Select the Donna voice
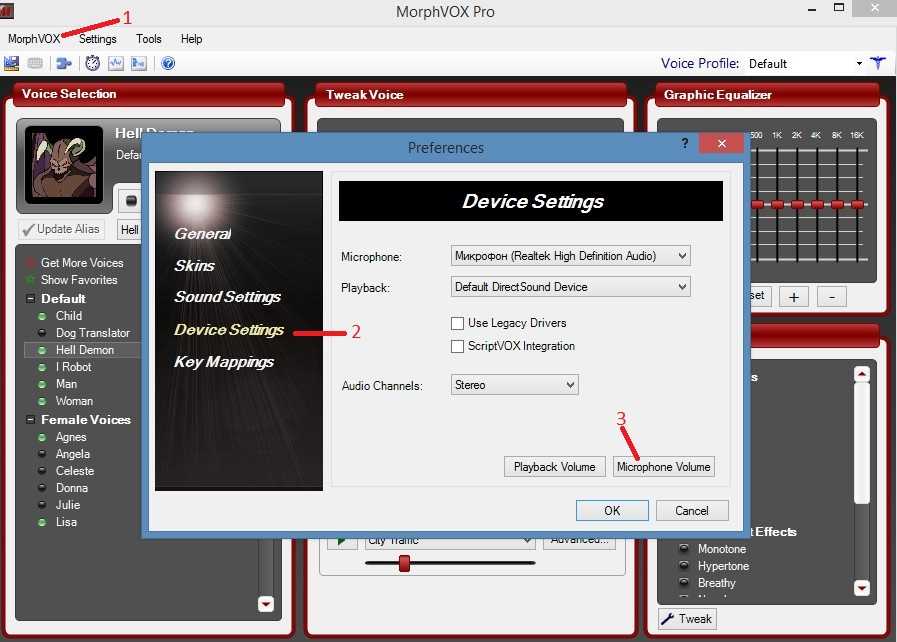 [x=72, y=488]
